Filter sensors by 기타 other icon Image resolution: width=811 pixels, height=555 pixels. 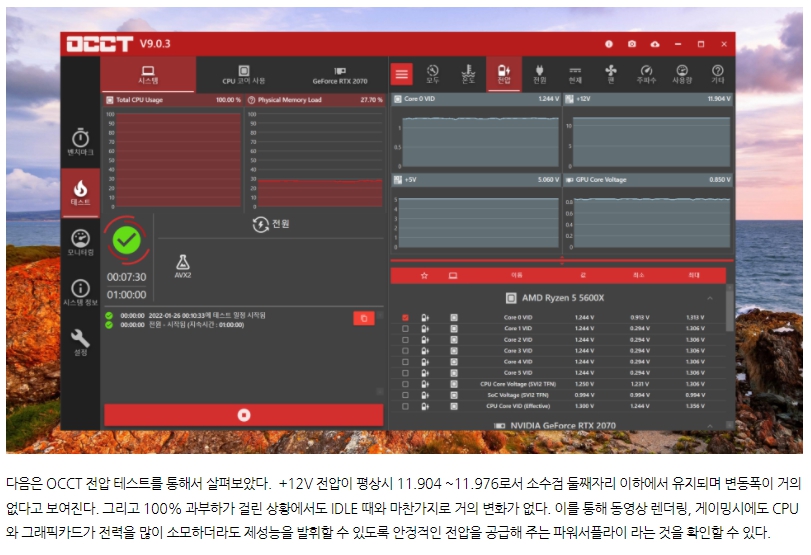pos(717,74)
